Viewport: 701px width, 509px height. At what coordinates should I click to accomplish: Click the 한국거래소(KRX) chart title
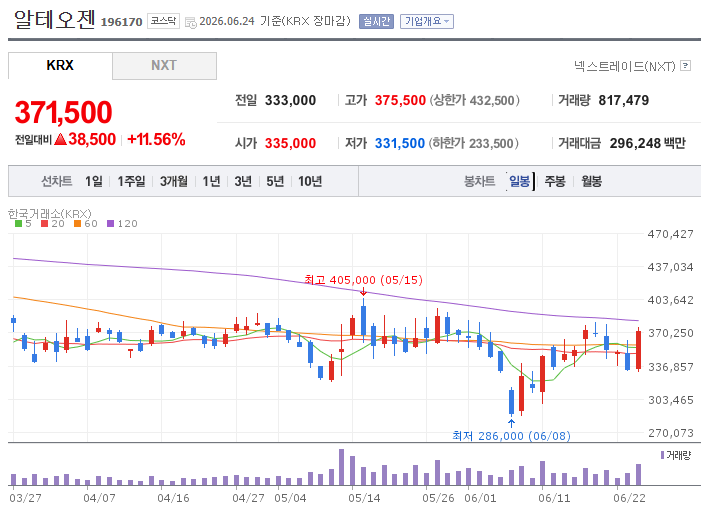[50, 214]
